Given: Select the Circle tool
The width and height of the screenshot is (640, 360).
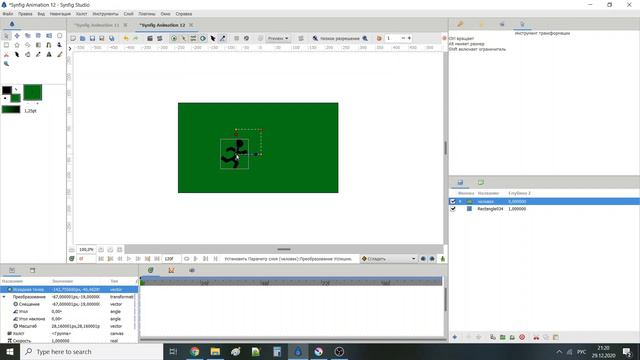Looking at the screenshot, I should coord(59,36).
